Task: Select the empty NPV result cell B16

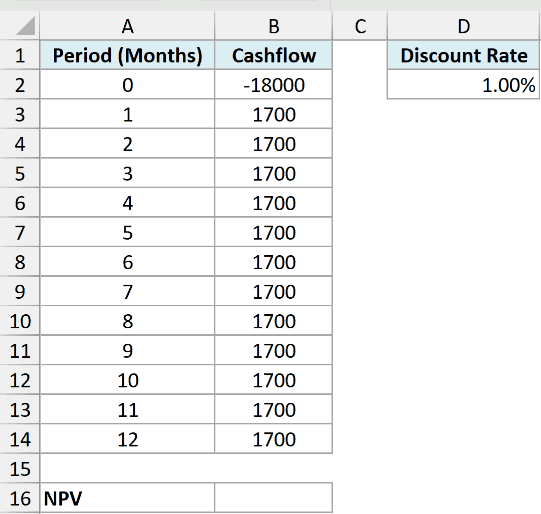Action: coord(274,498)
